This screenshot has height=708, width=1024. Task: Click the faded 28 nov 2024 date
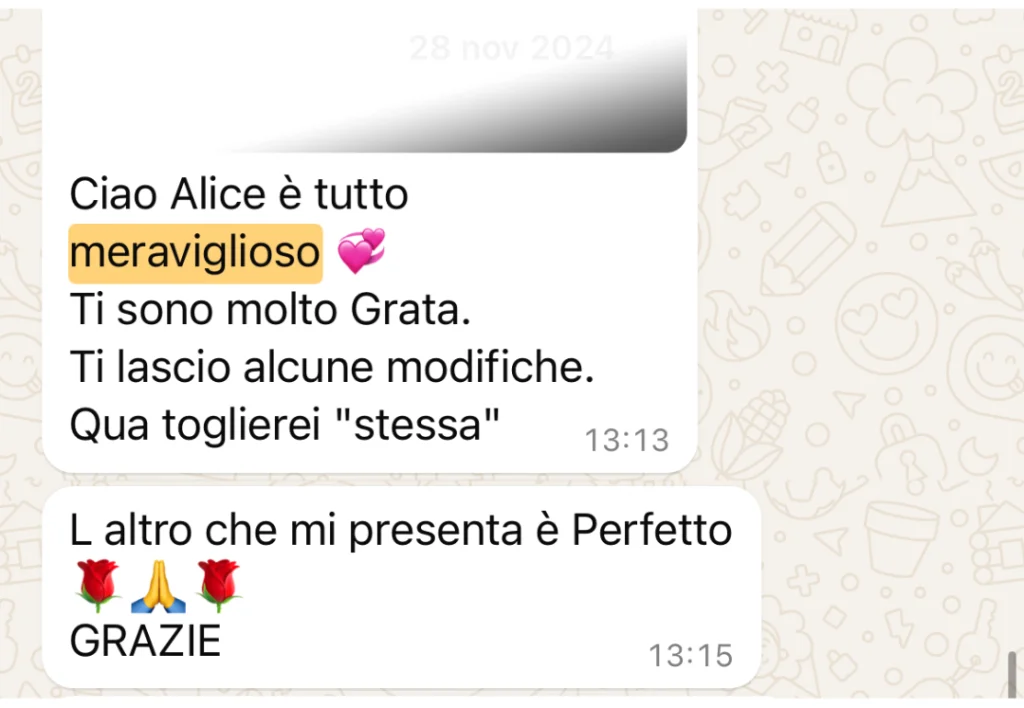click(513, 48)
